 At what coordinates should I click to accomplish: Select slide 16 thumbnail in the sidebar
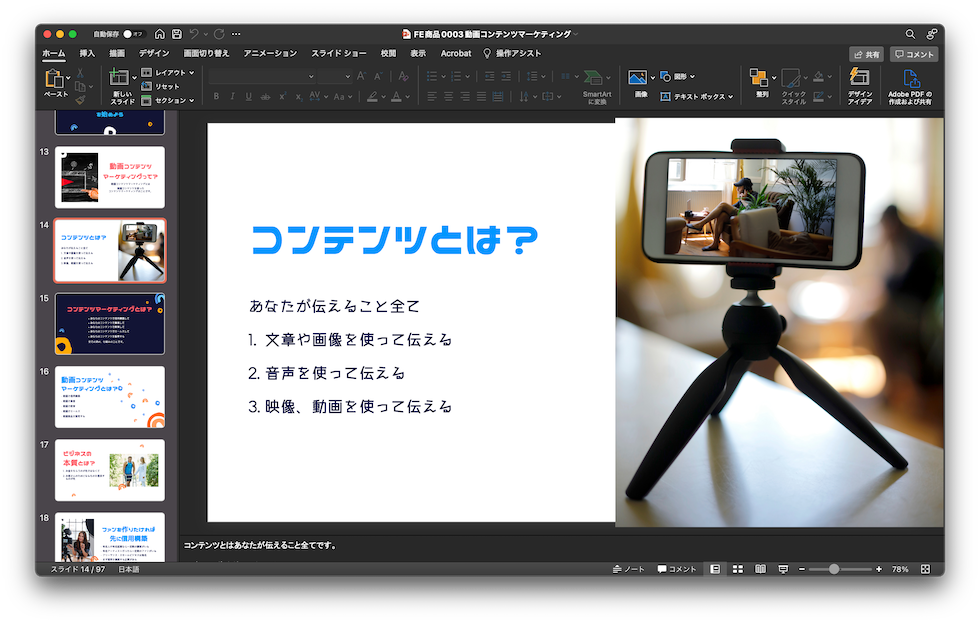[x=110, y=397]
